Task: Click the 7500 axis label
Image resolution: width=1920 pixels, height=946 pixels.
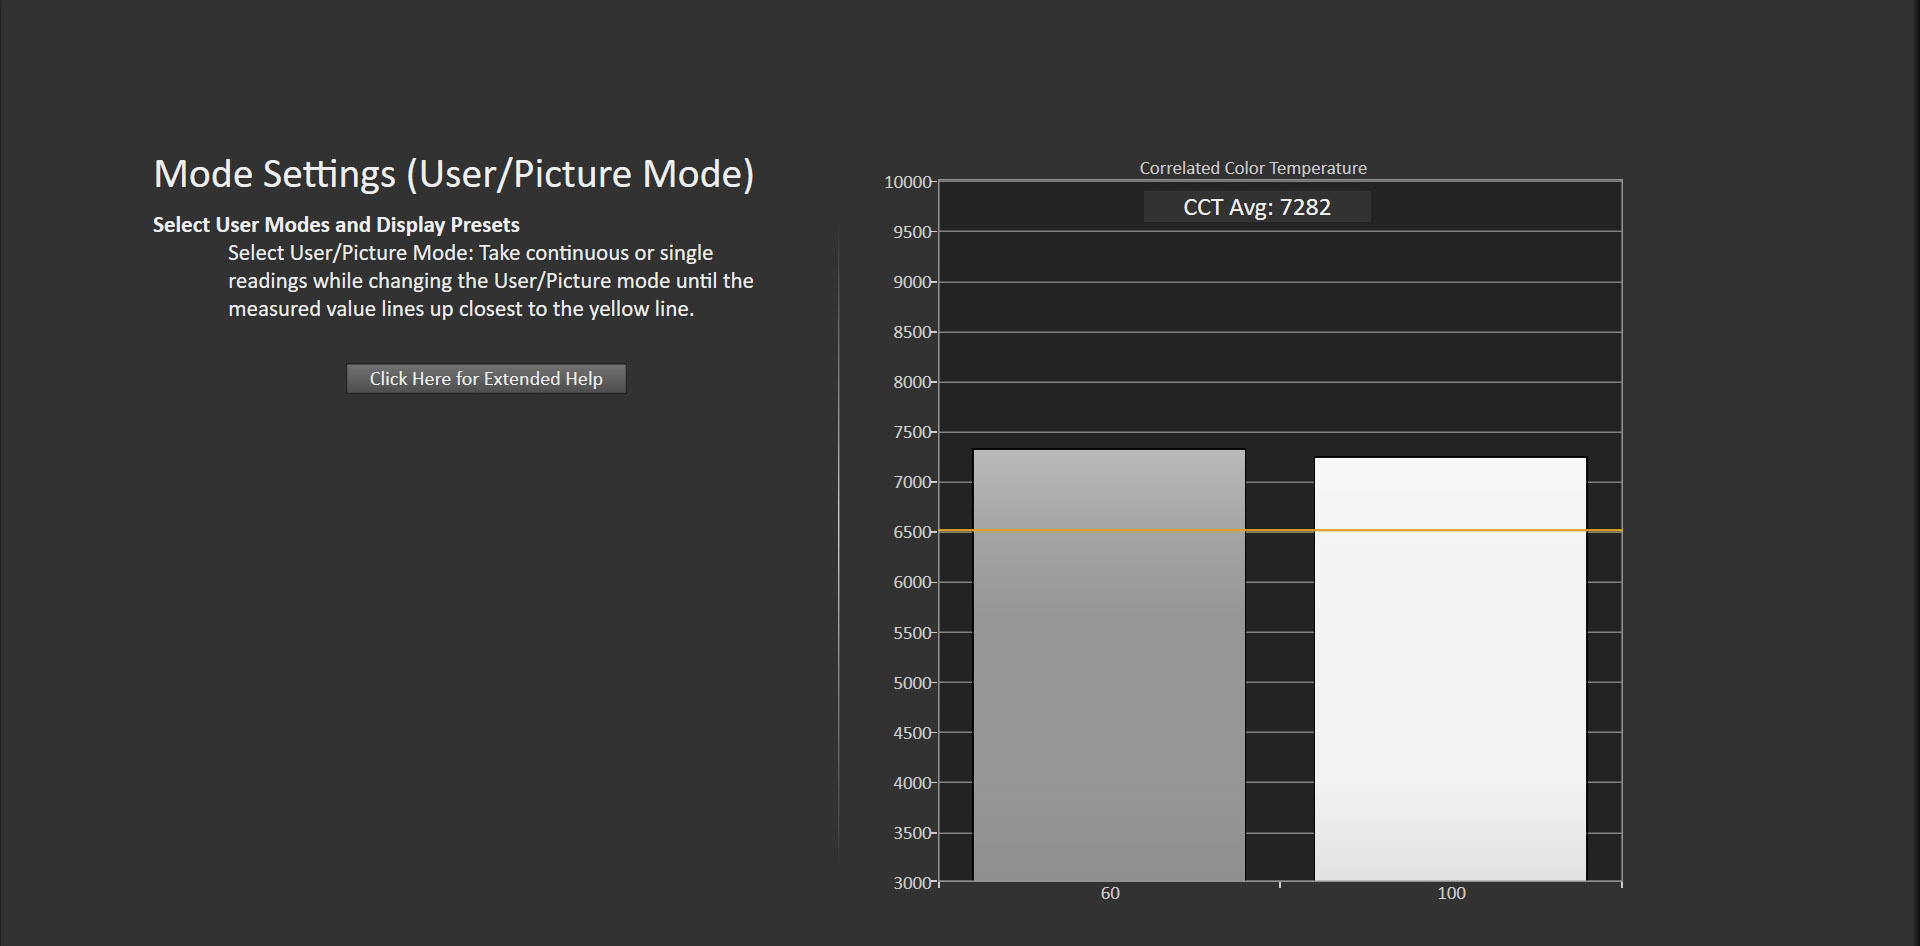Action: click(912, 432)
